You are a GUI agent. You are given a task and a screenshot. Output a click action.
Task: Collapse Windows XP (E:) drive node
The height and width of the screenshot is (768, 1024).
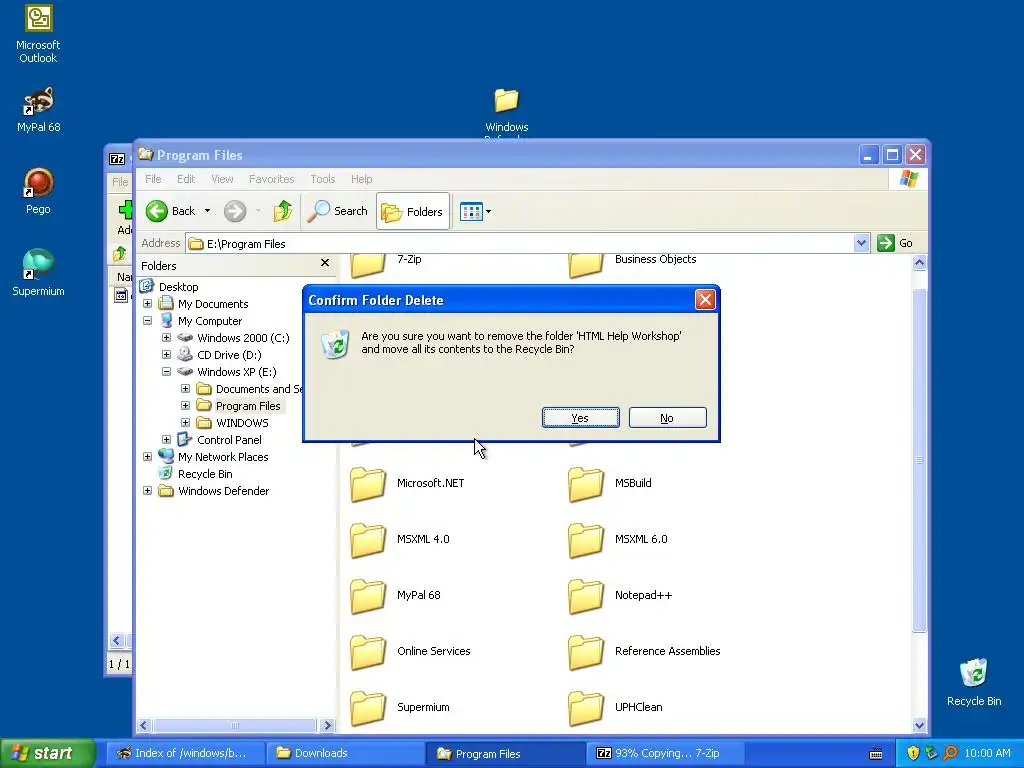[167, 372]
